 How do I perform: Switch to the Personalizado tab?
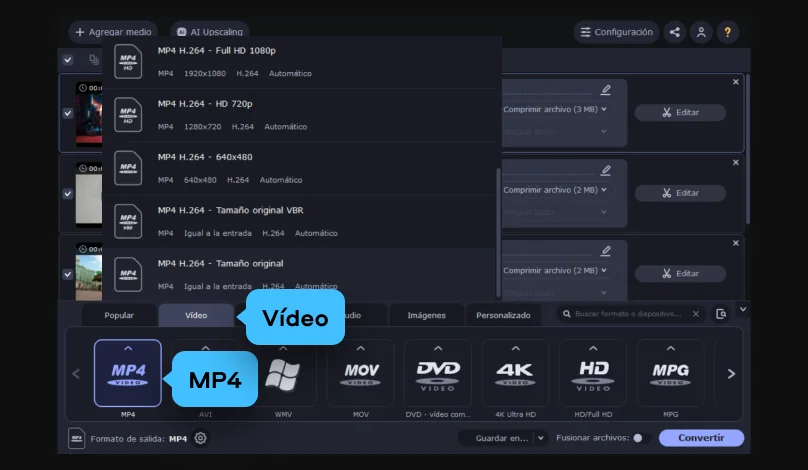click(x=503, y=315)
